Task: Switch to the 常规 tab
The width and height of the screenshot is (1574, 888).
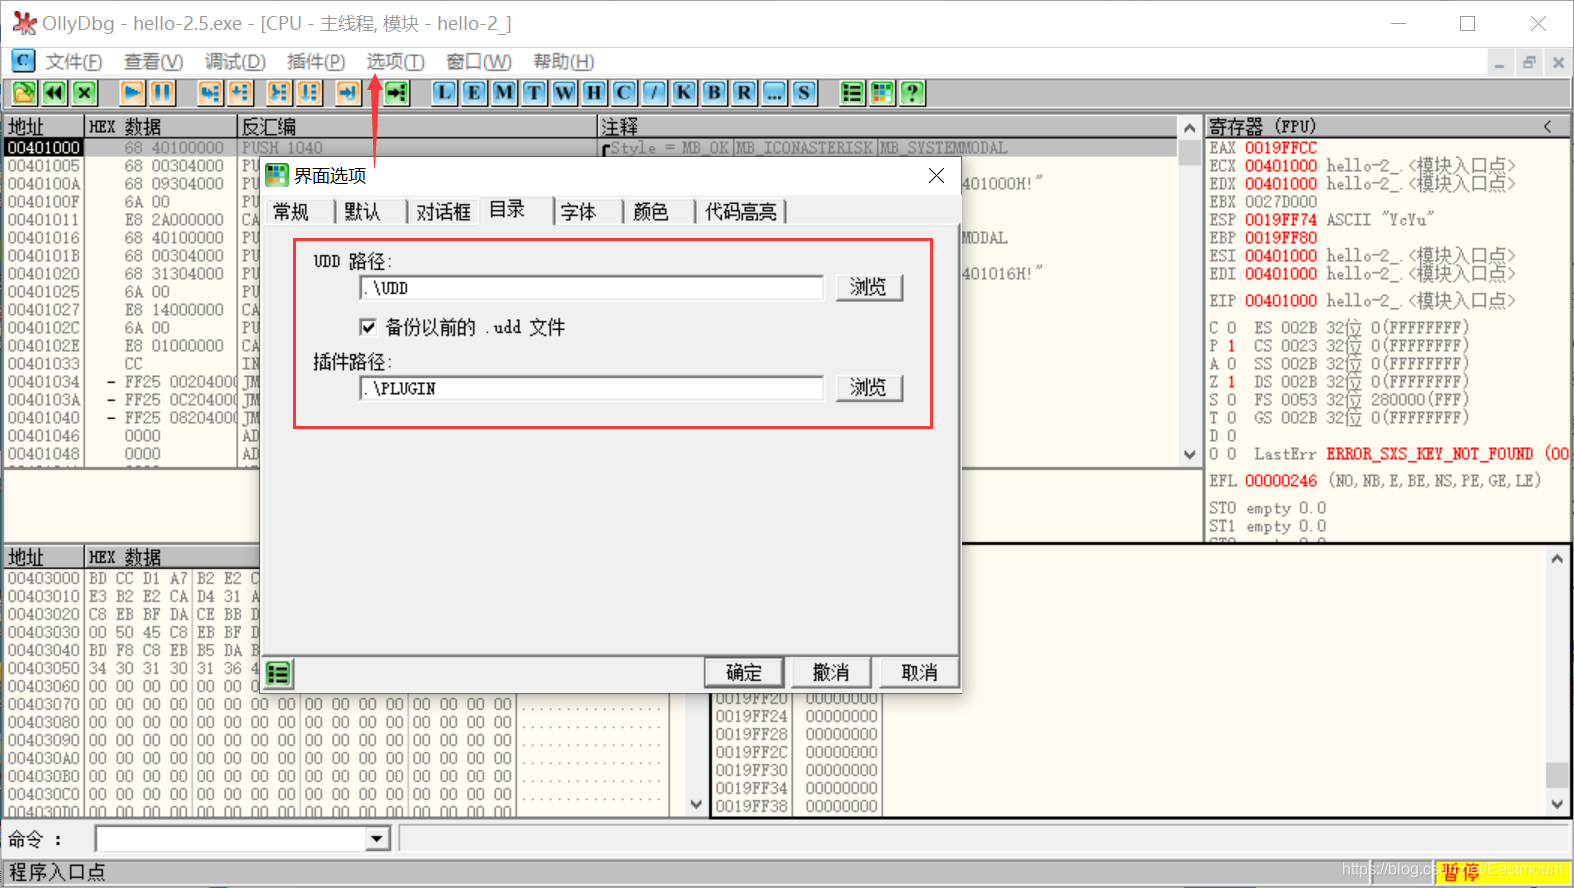Action: coord(291,212)
